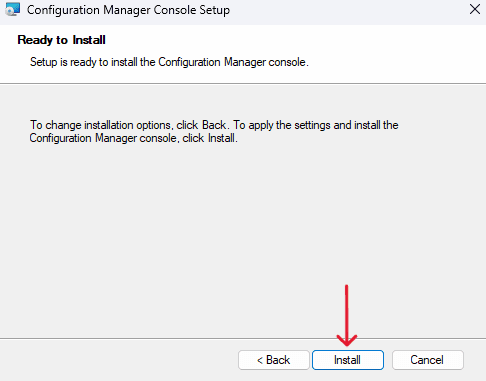Click the word Back in the instruction text

[214, 125]
